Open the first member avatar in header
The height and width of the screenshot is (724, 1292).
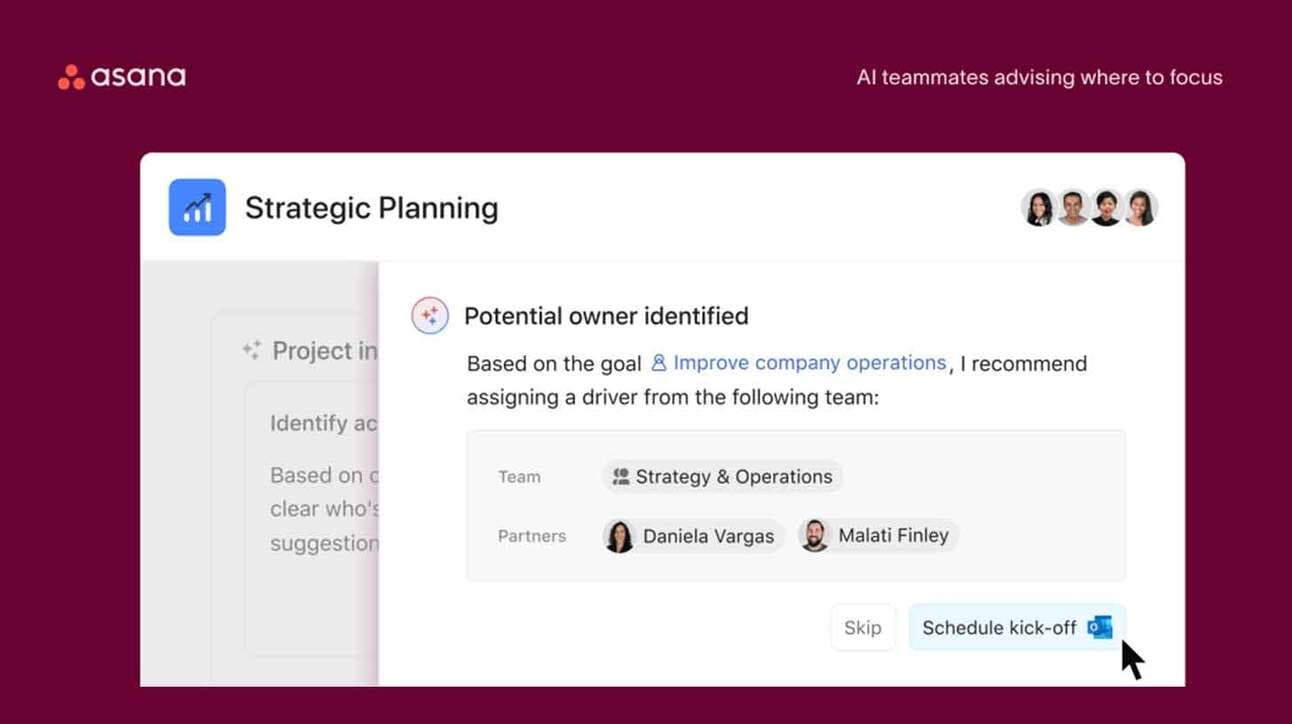coord(1039,208)
